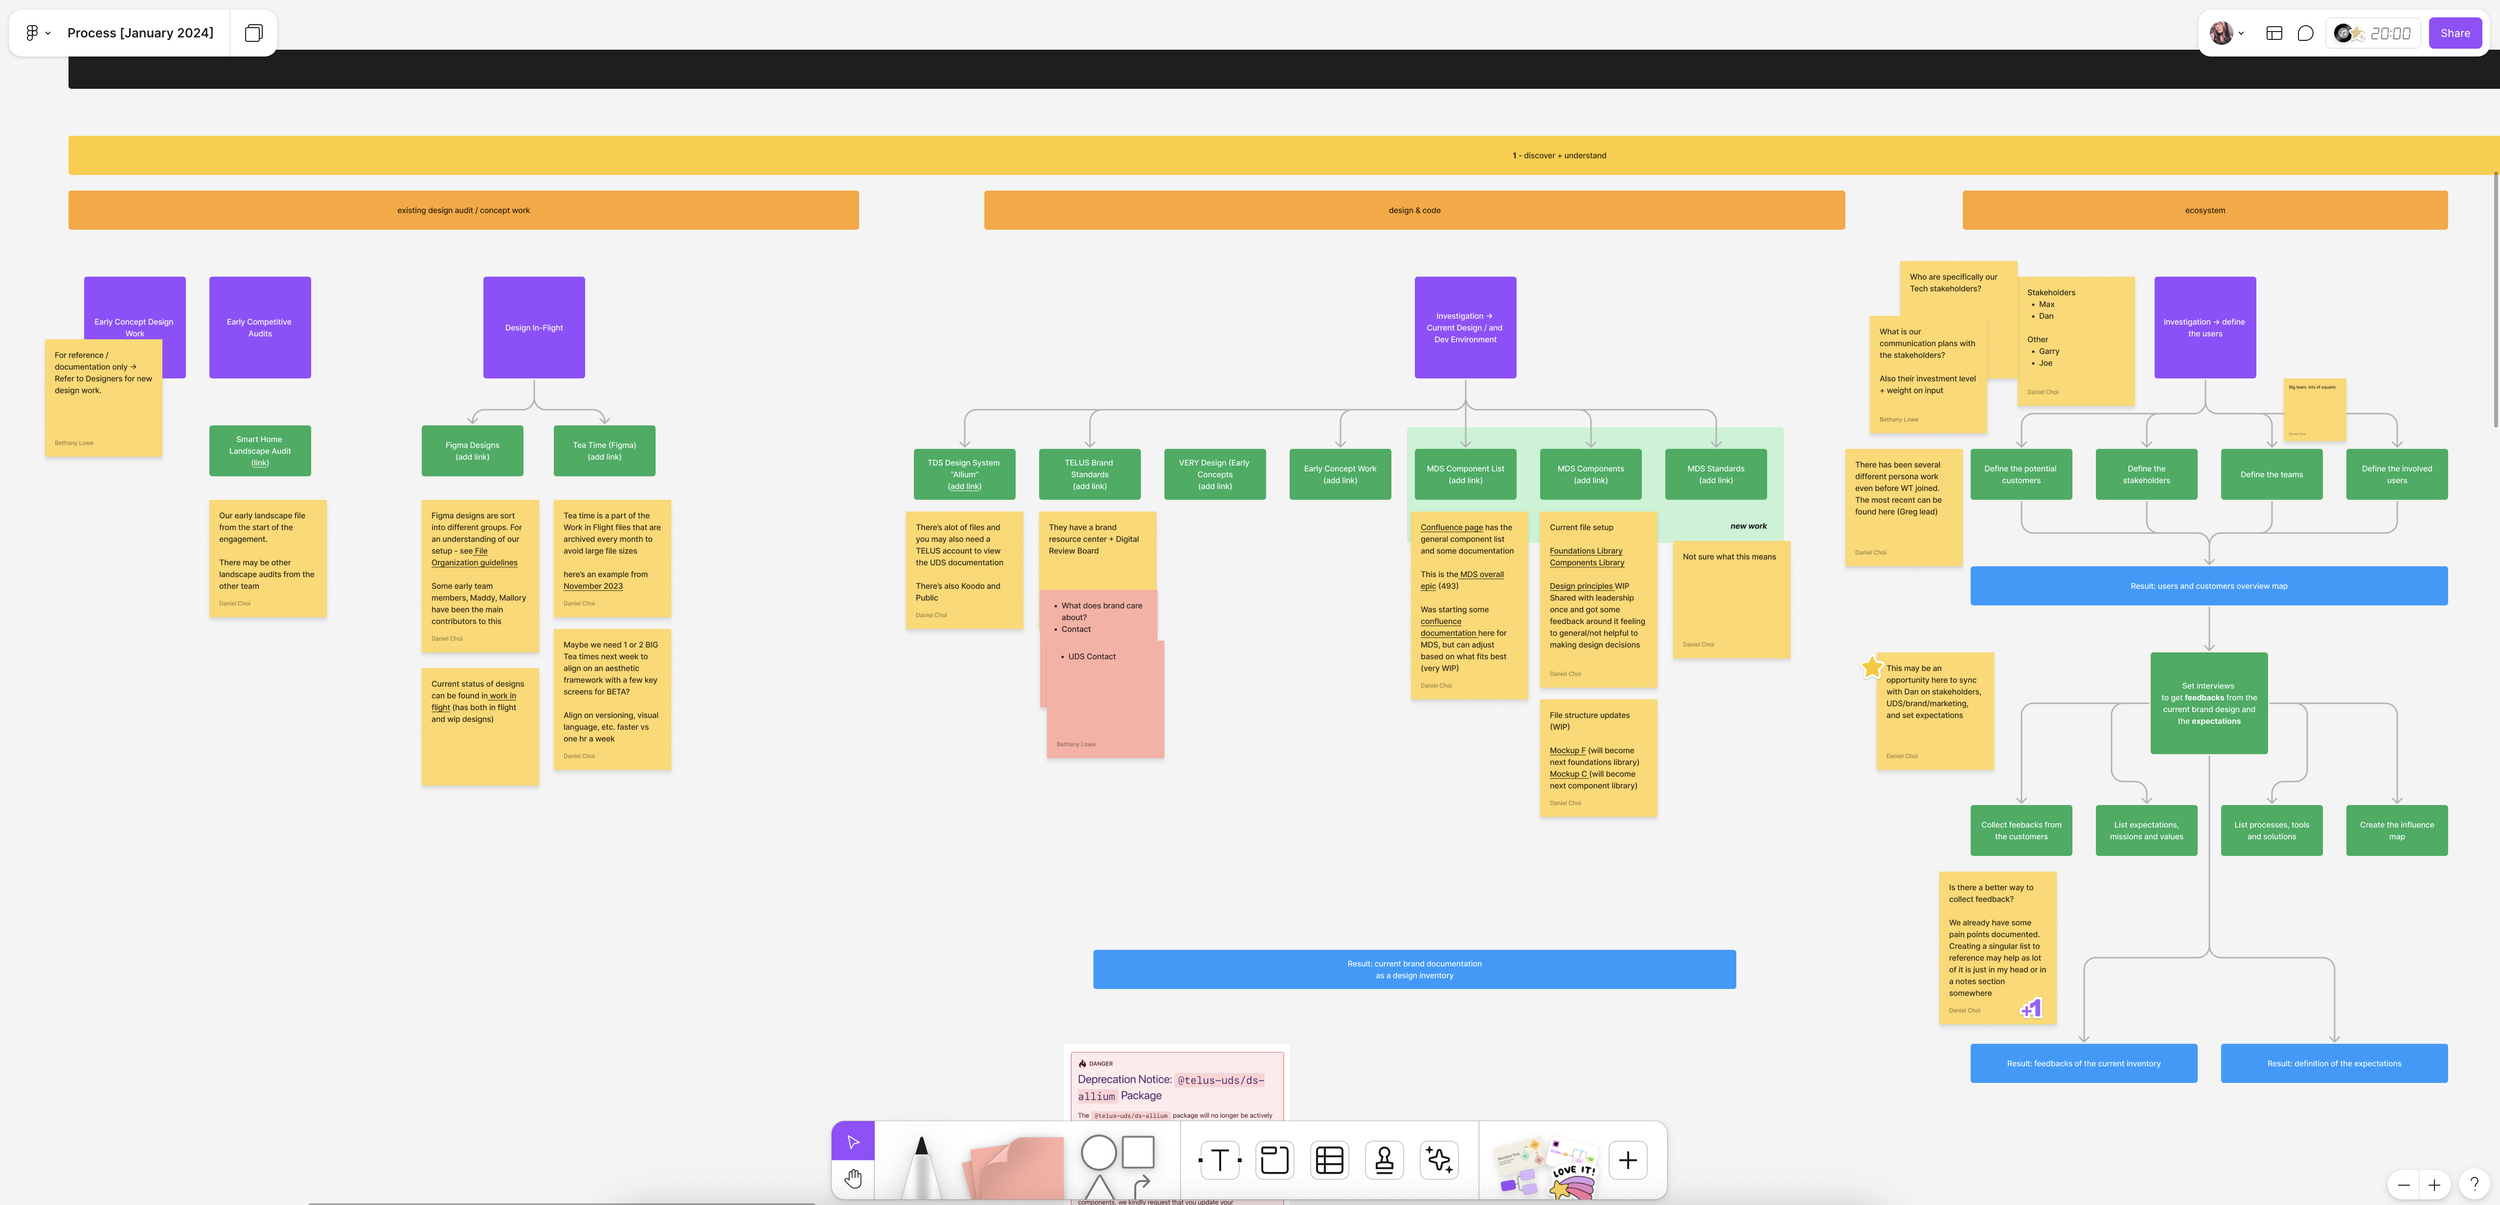Select the marker pen tool

coord(921,1165)
